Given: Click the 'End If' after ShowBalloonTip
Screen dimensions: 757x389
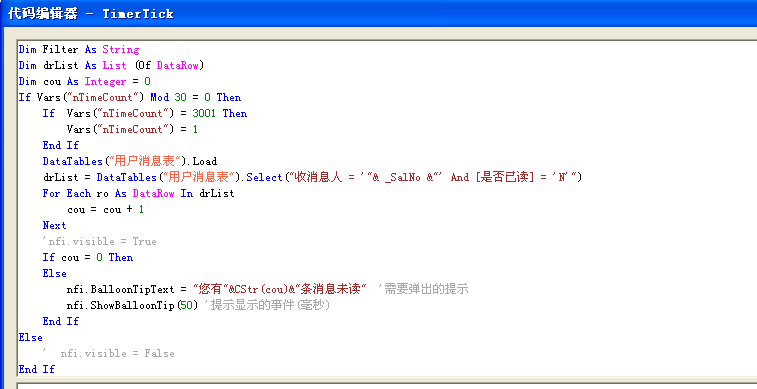Looking at the screenshot, I should (x=60, y=321).
